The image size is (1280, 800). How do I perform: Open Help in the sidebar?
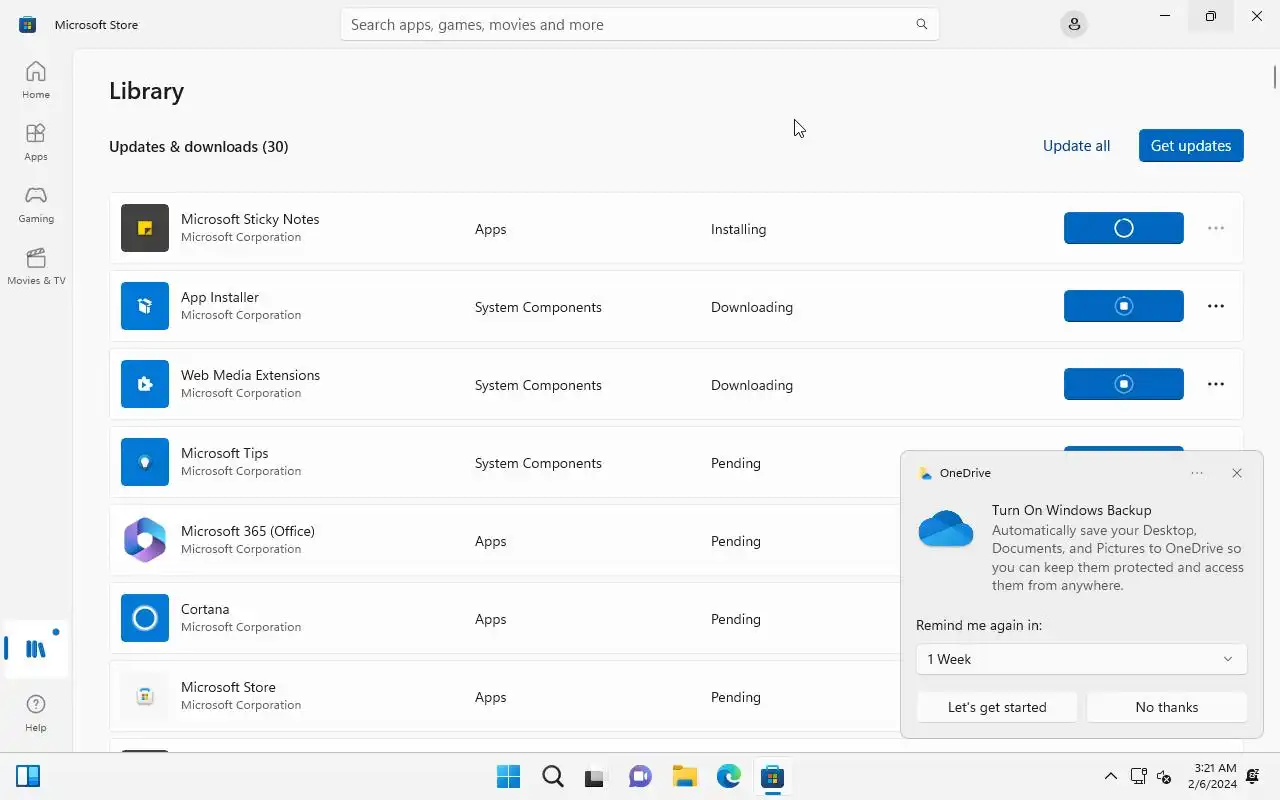coord(36,713)
